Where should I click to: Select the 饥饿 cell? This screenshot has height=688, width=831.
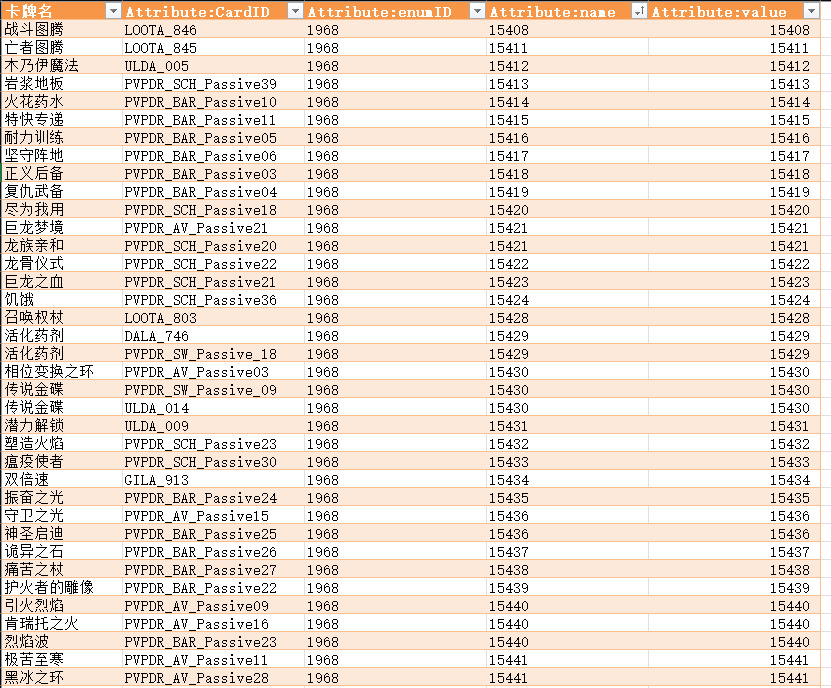click(x=61, y=300)
